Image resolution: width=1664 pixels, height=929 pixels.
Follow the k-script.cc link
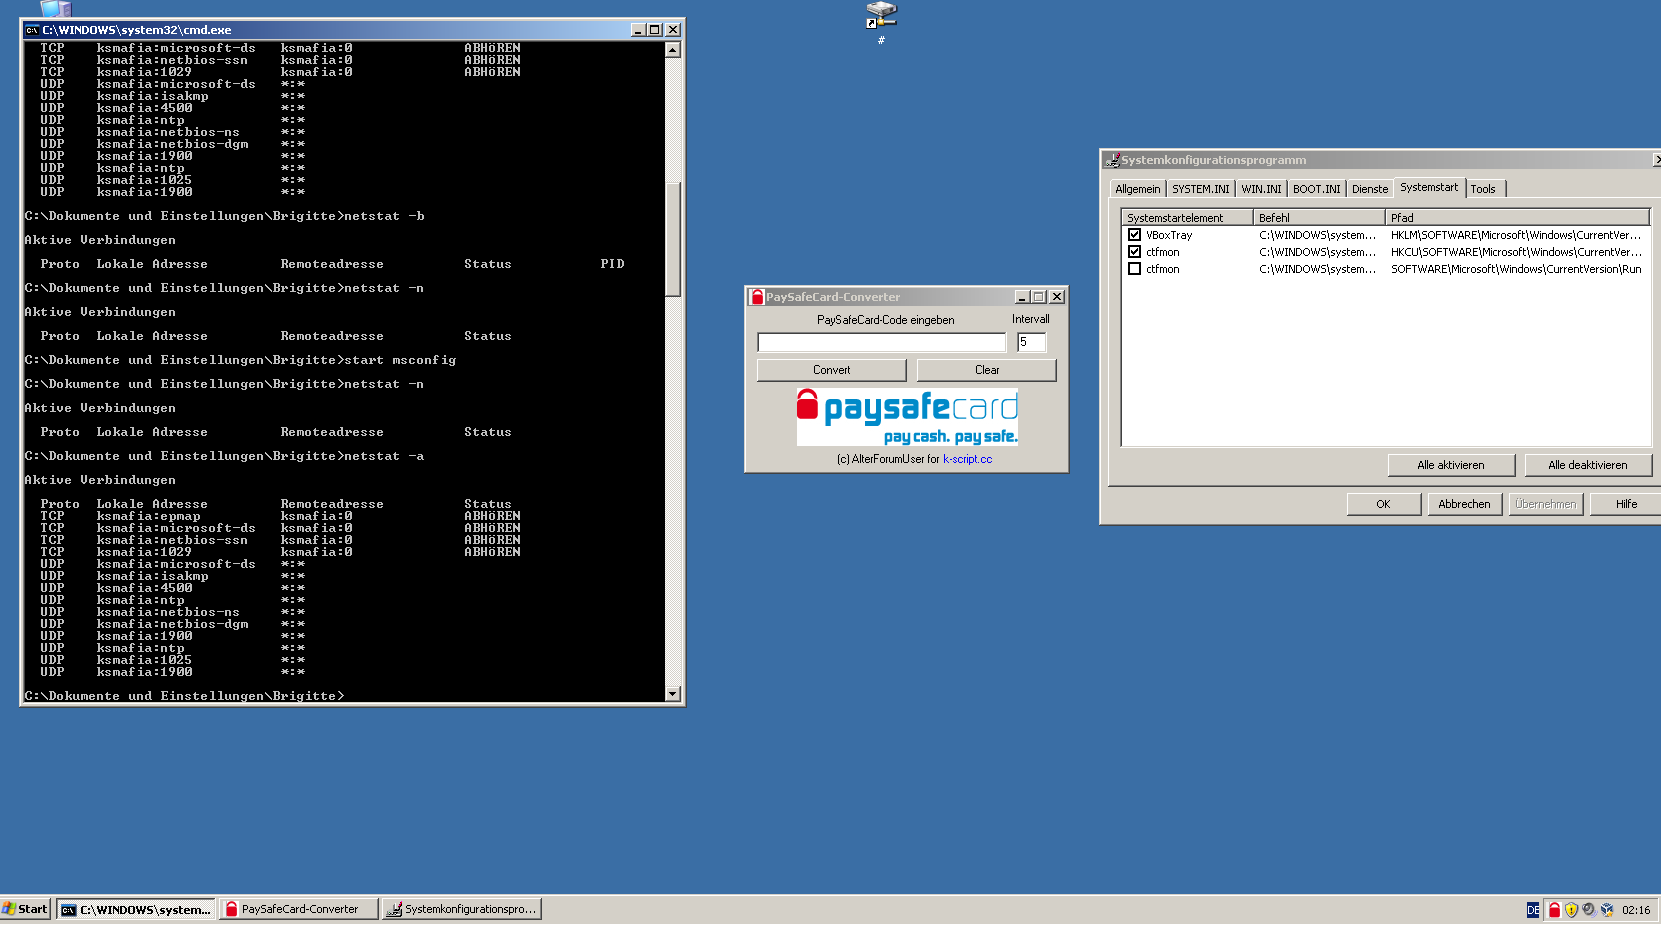967,460
